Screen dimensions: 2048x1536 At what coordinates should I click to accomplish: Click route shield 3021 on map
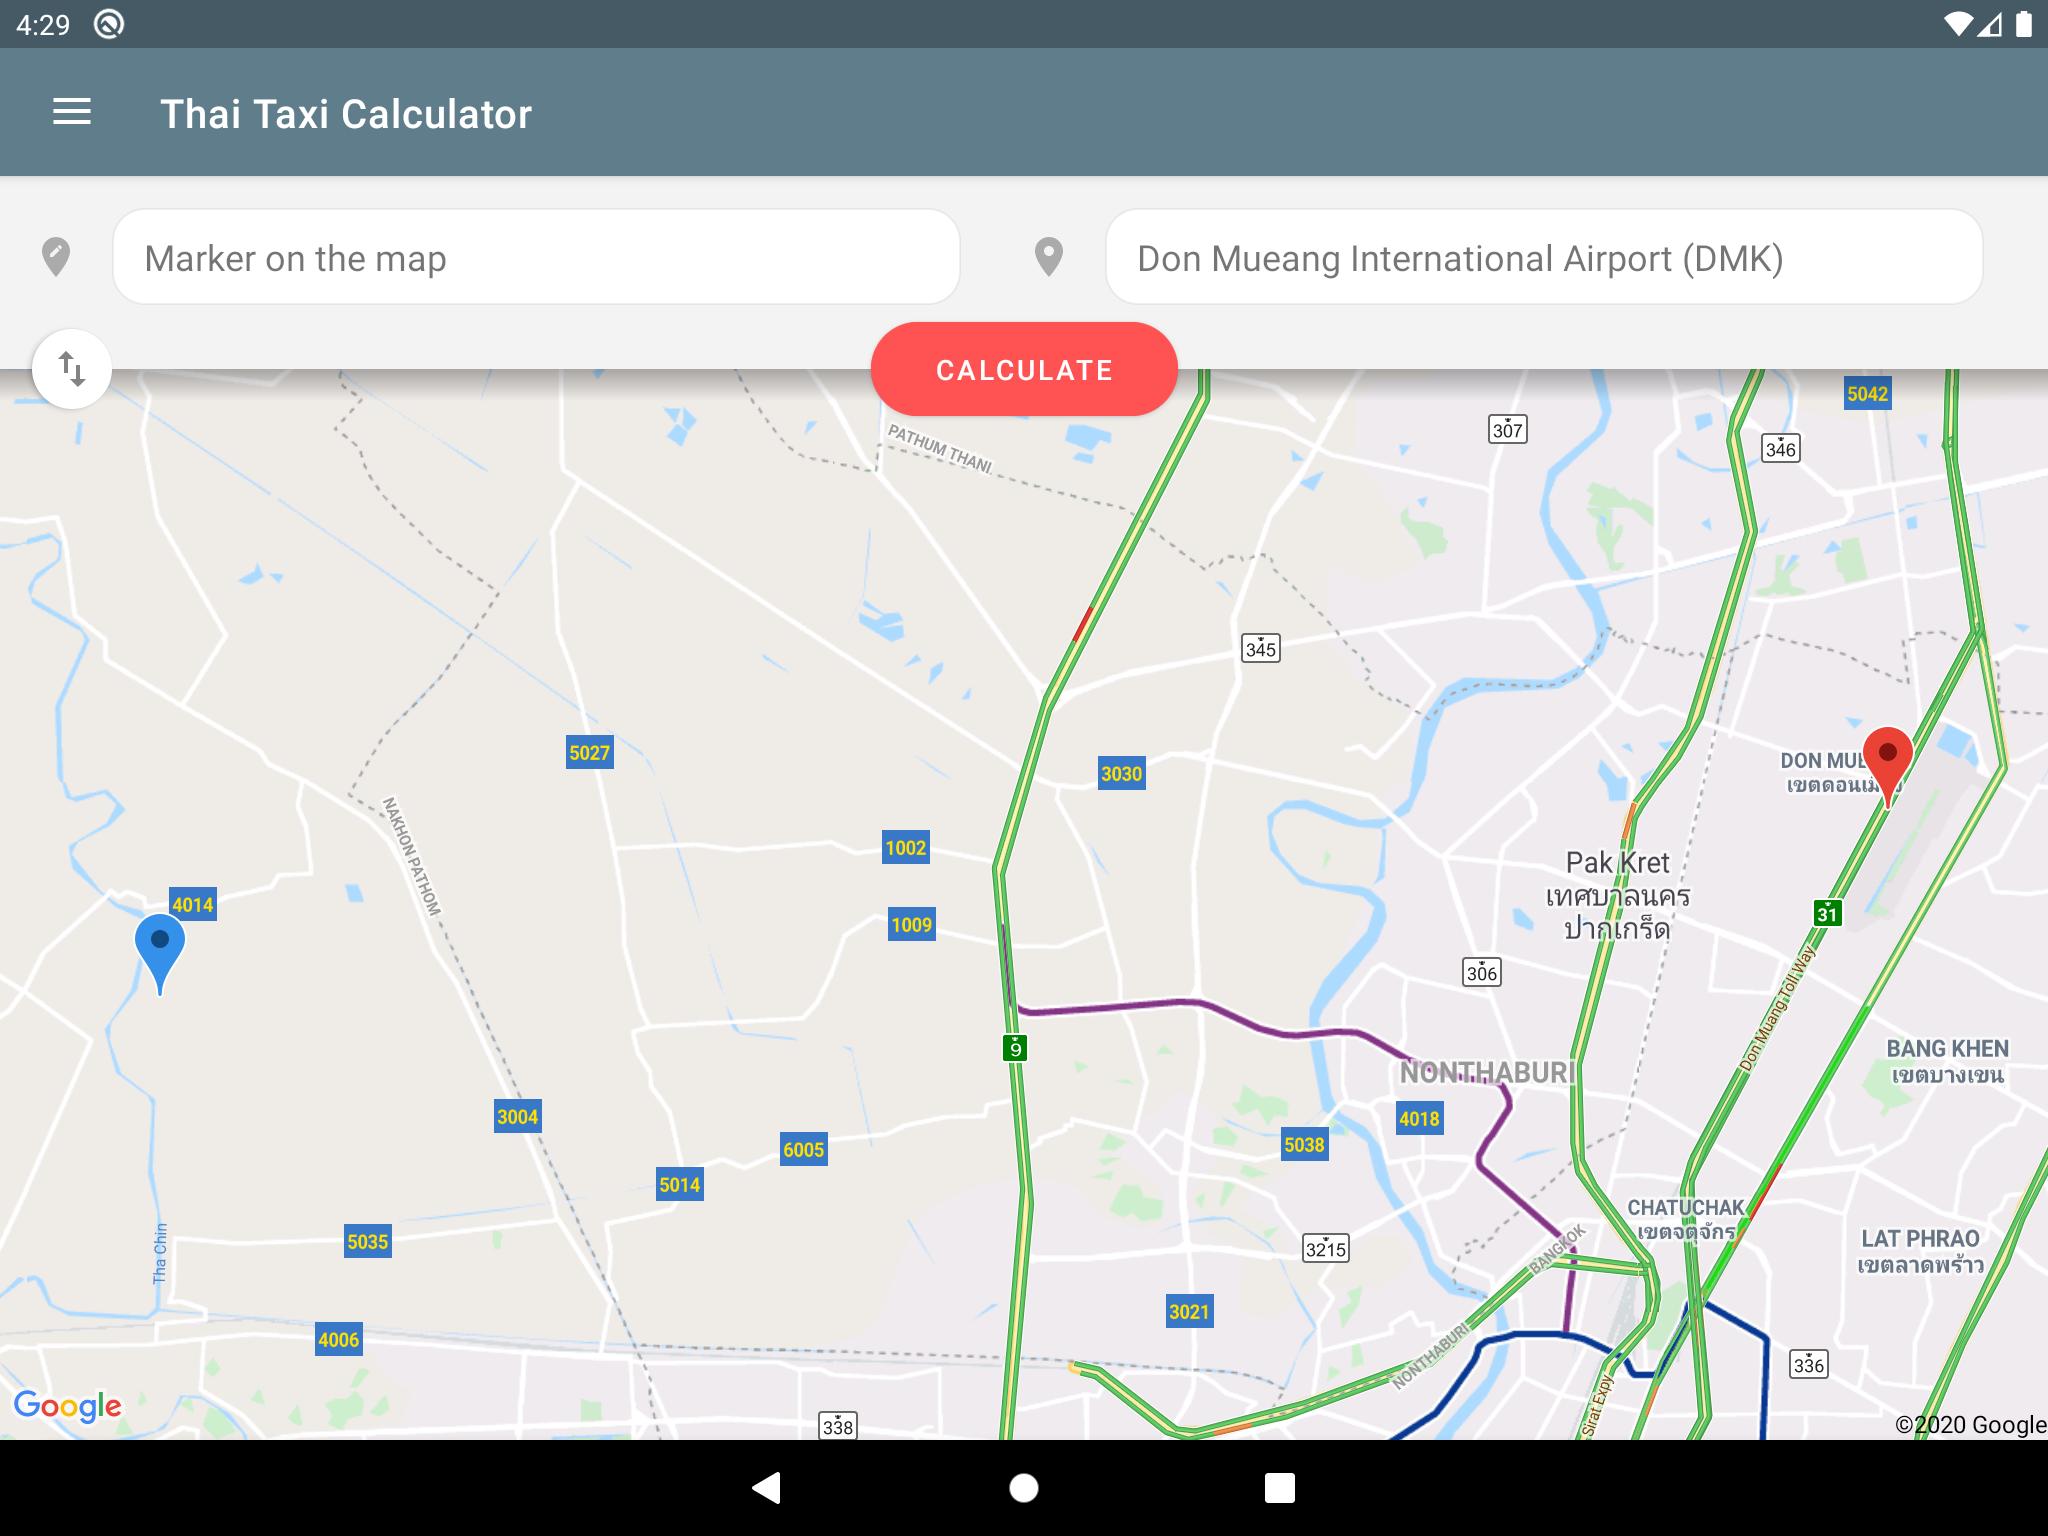click(x=1190, y=1312)
